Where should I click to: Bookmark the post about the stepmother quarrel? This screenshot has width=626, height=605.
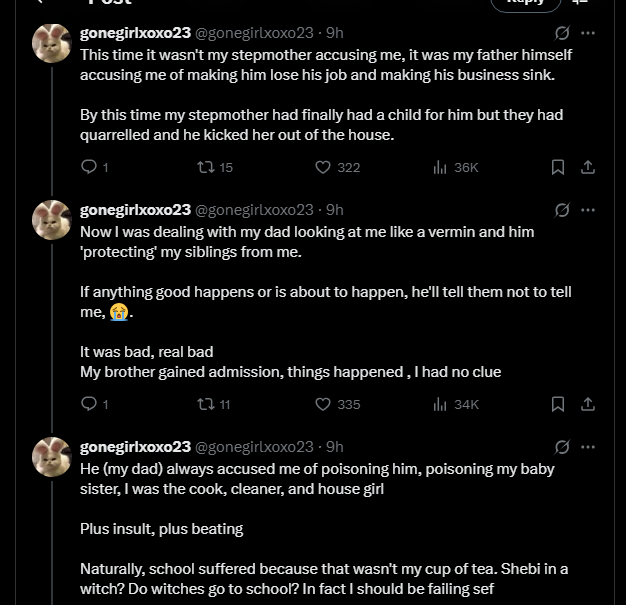558,167
